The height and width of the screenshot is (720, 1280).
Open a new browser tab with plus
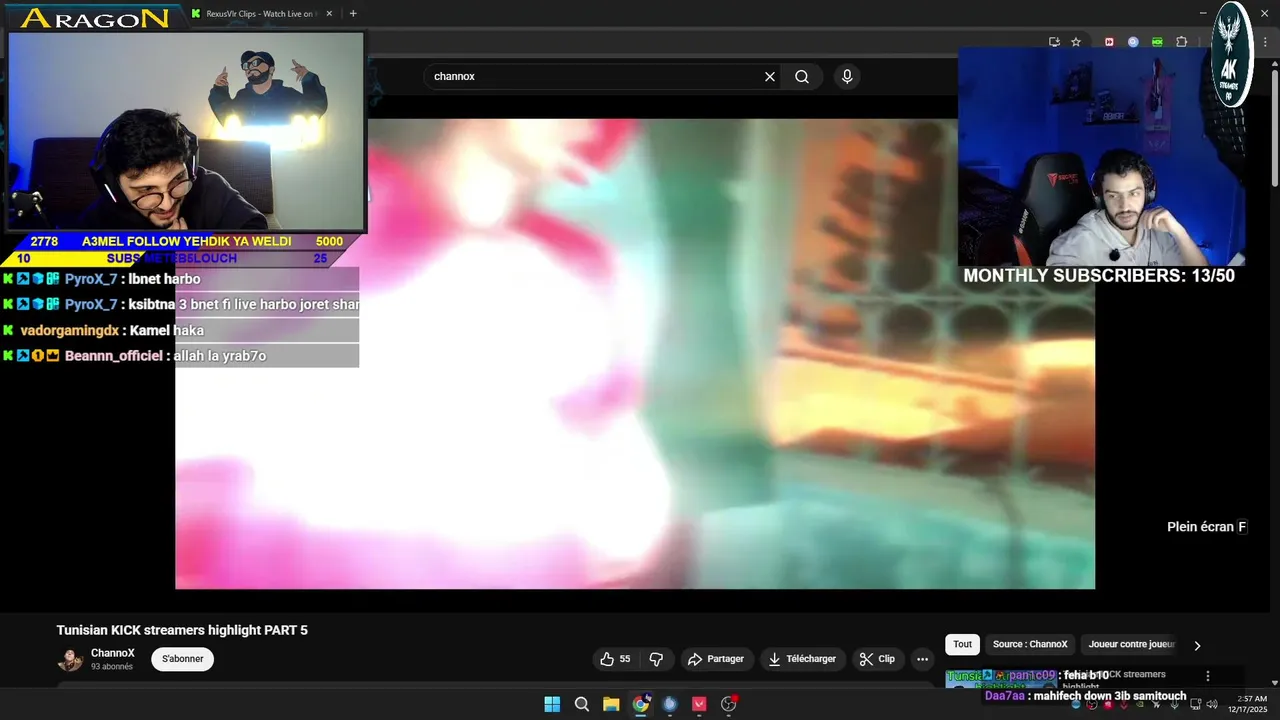pyautogui.click(x=353, y=14)
